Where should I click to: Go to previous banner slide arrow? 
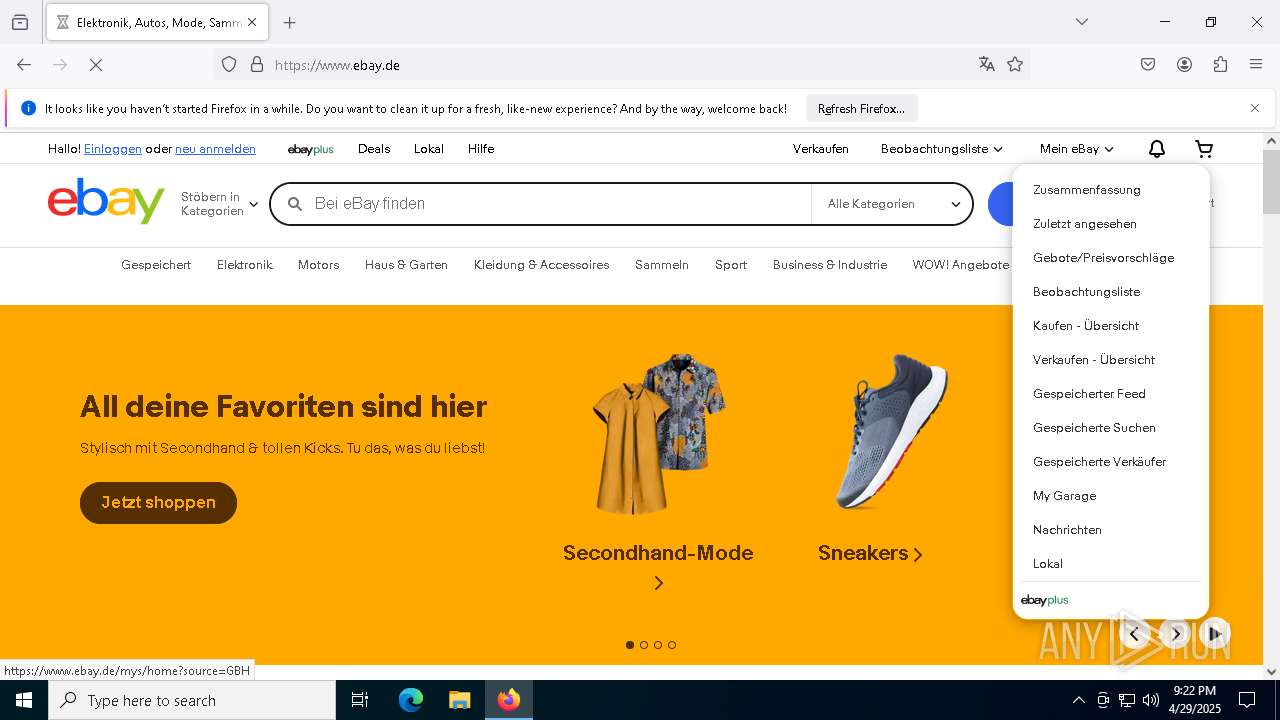1134,634
